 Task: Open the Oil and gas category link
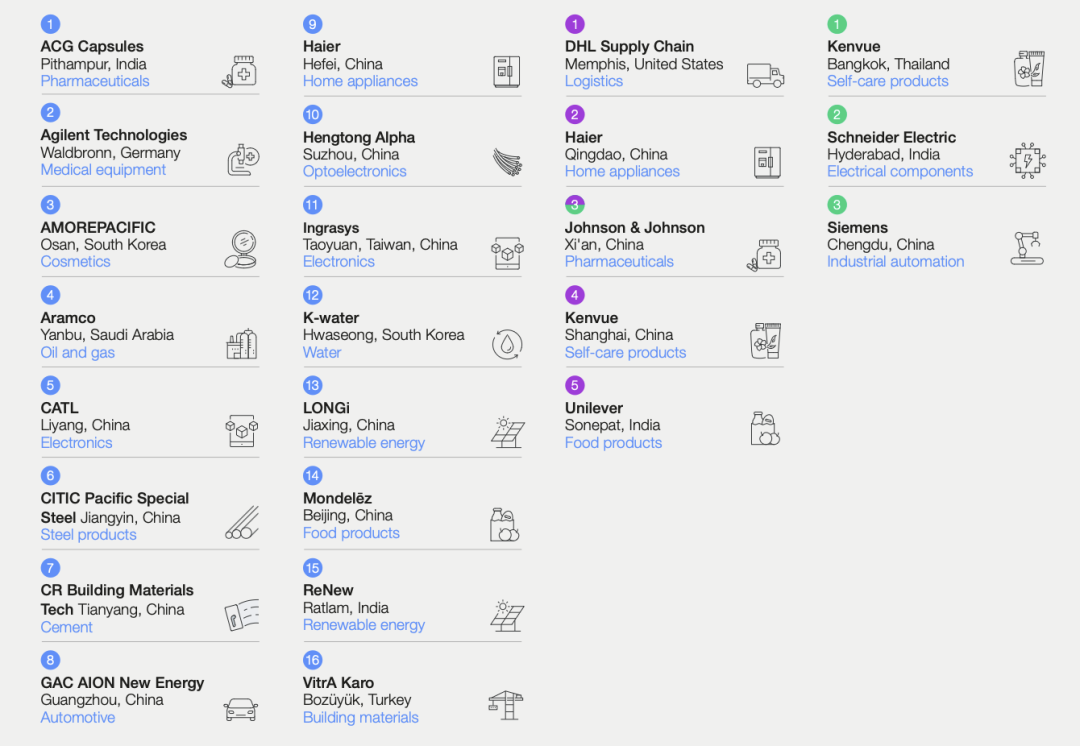click(78, 352)
